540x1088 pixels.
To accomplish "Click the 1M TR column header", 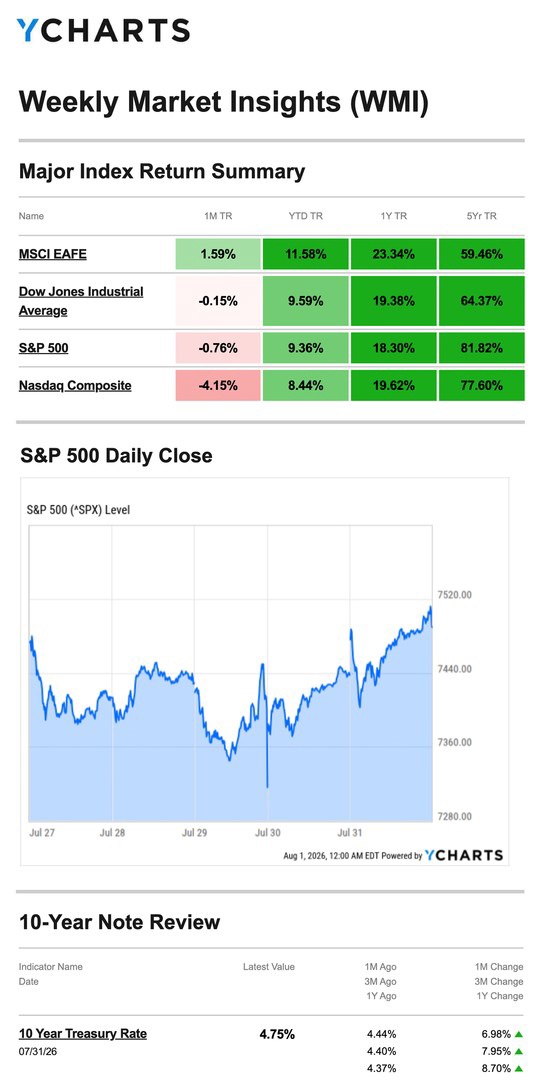I will pos(218,216).
